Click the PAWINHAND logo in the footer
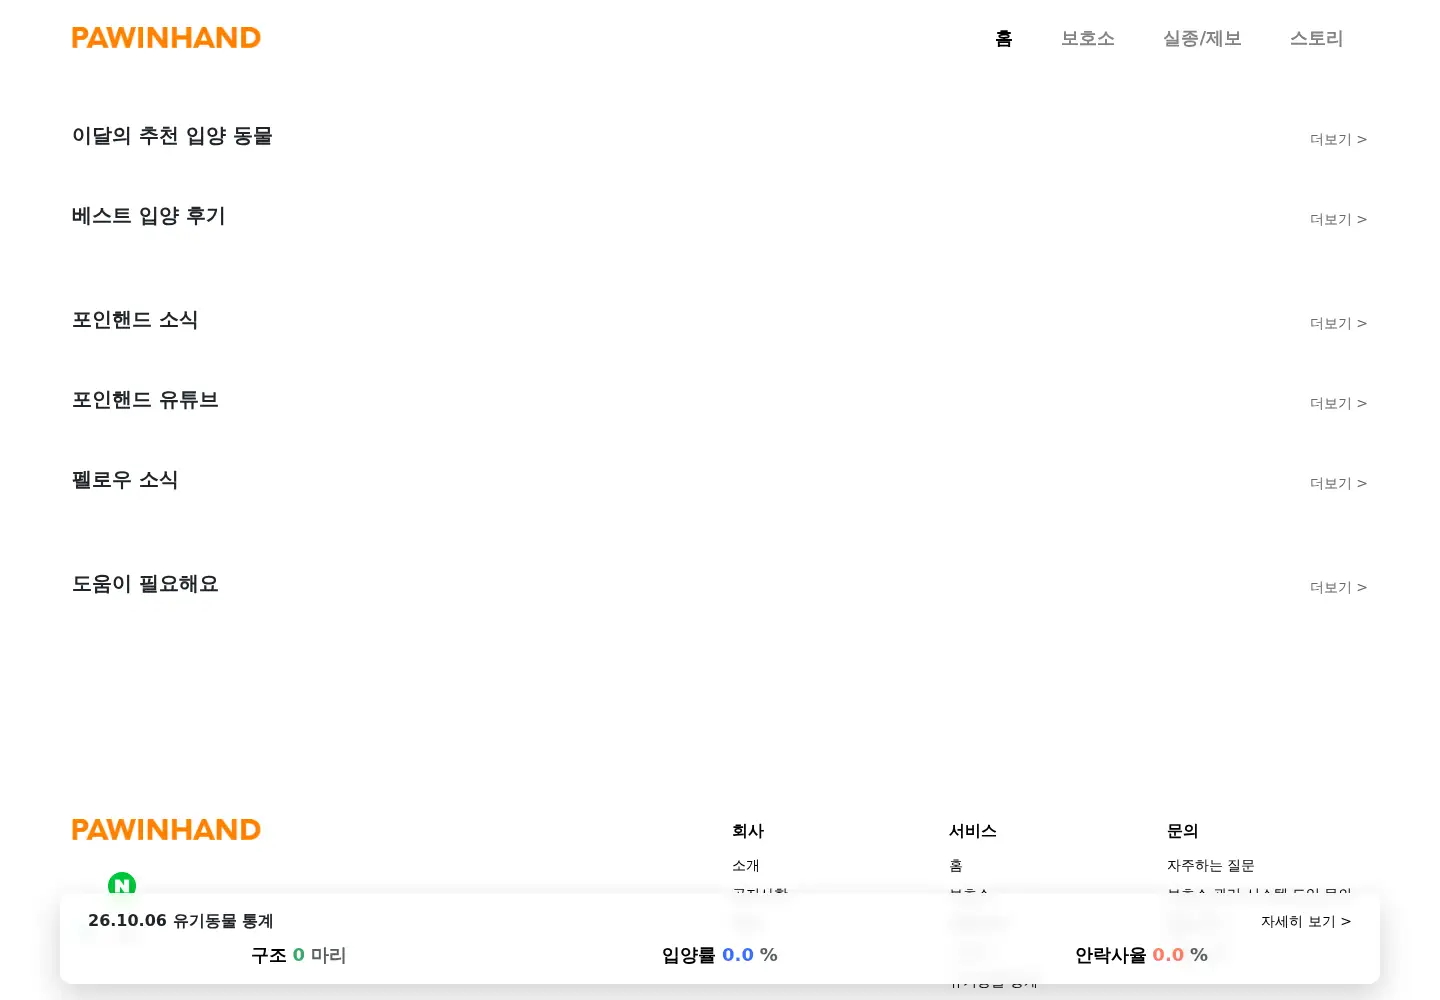Screen dimensions: 1440x1000 (x=166, y=830)
